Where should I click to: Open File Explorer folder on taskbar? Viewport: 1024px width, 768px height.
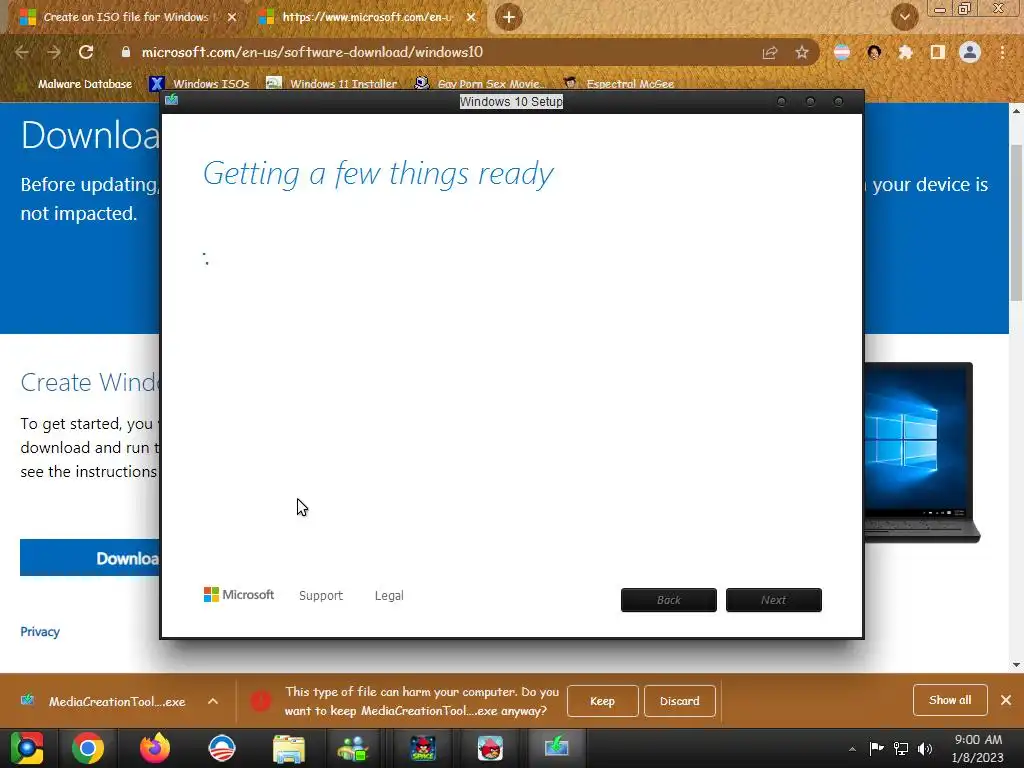click(289, 749)
